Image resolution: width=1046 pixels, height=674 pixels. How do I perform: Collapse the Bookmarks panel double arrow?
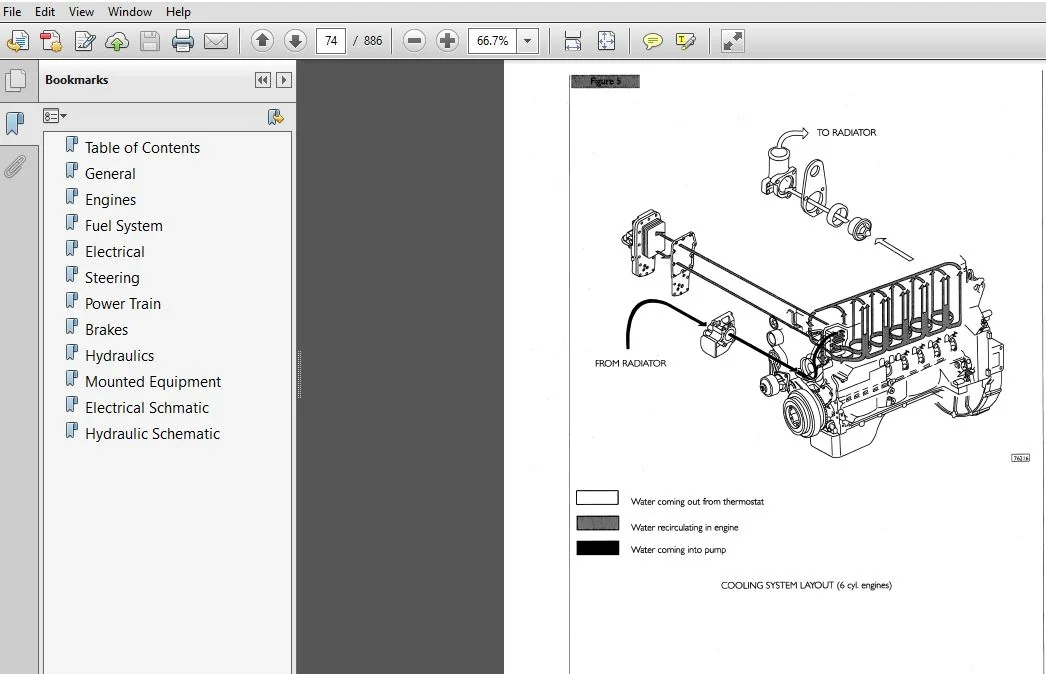[x=263, y=80]
